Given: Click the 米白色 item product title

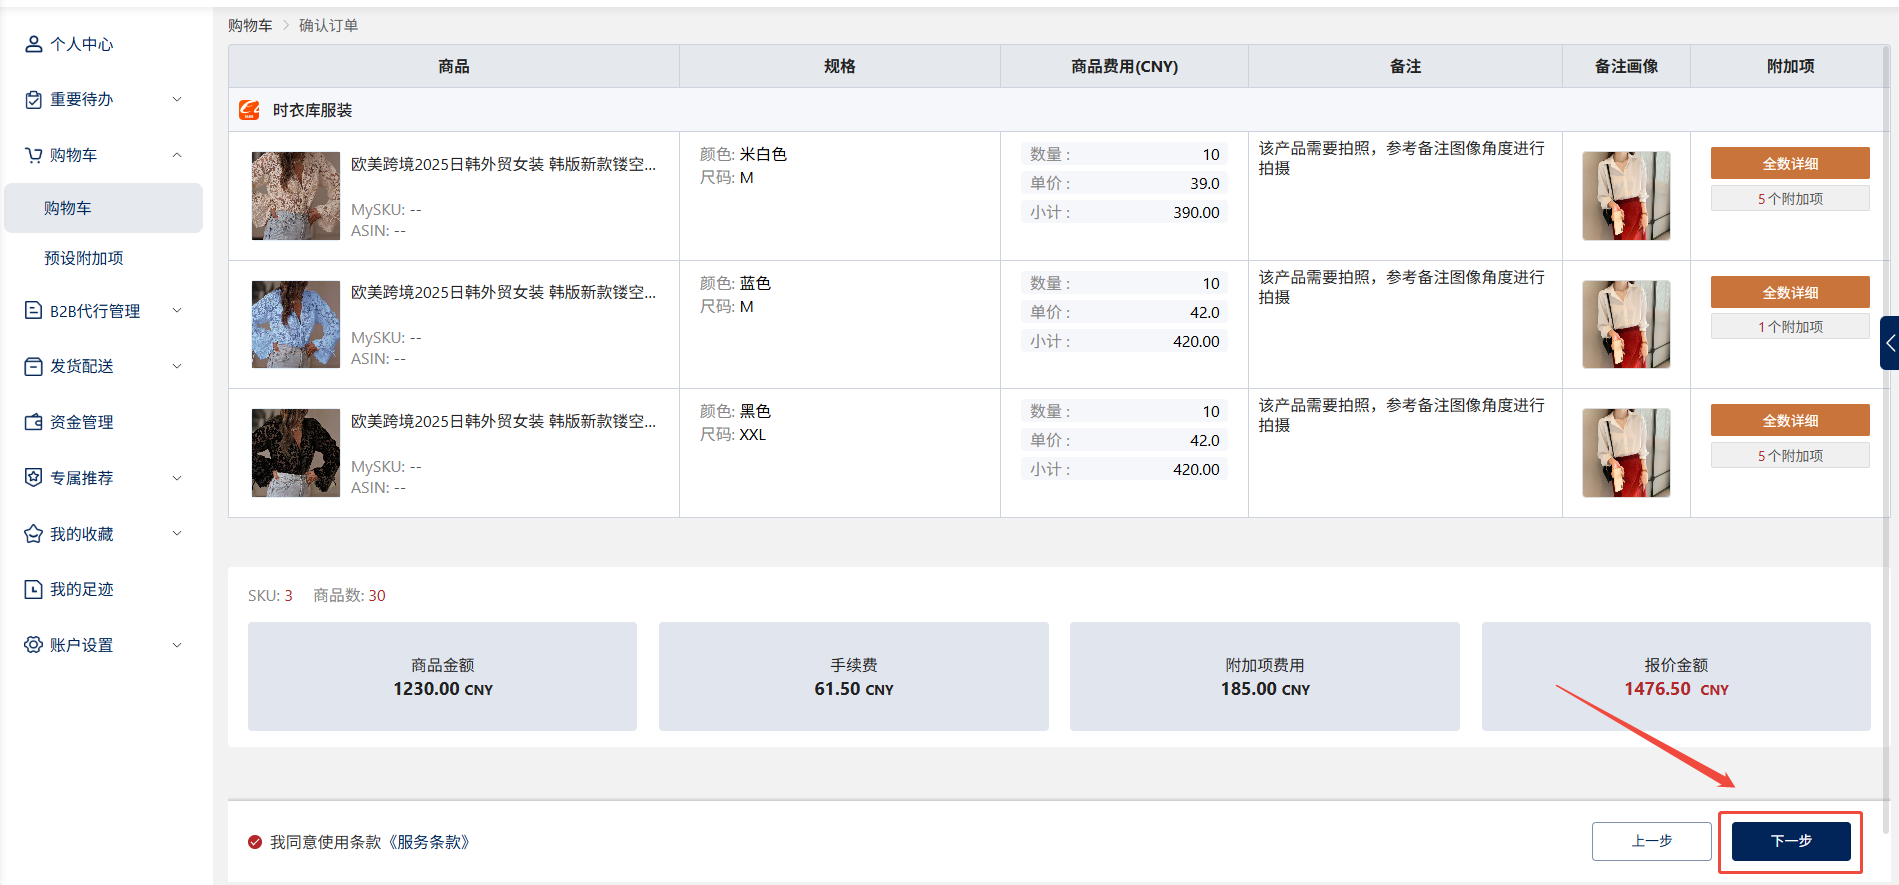Looking at the screenshot, I should (503, 164).
